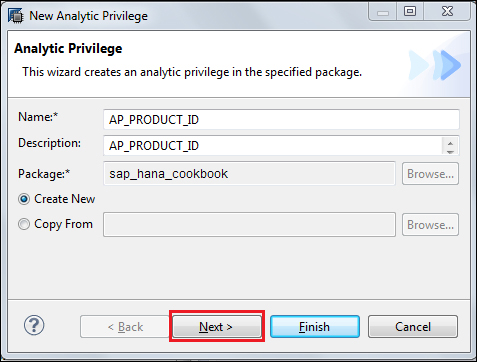This screenshot has width=477, height=362.
Task: Maximize the New Analytic Privilege dialog
Action: [x=410, y=12]
